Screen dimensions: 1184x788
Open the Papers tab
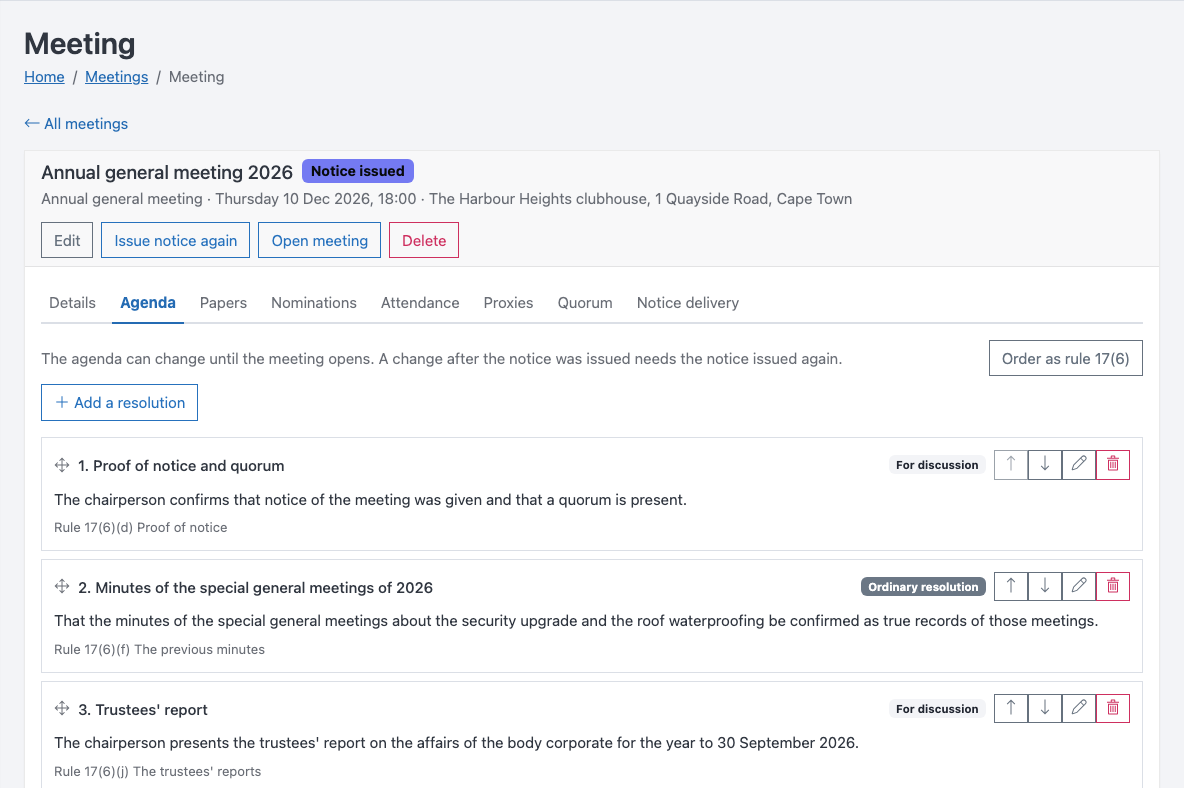(x=224, y=303)
